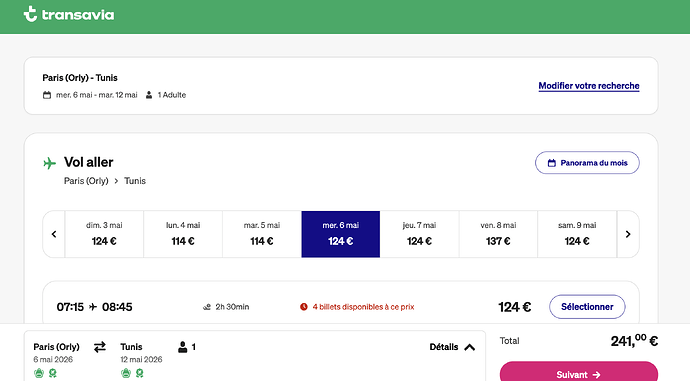Screen dimensions: 690x381
Task: Choose ven. 8 mai 137 € date
Action: pyautogui.click(x=498, y=234)
